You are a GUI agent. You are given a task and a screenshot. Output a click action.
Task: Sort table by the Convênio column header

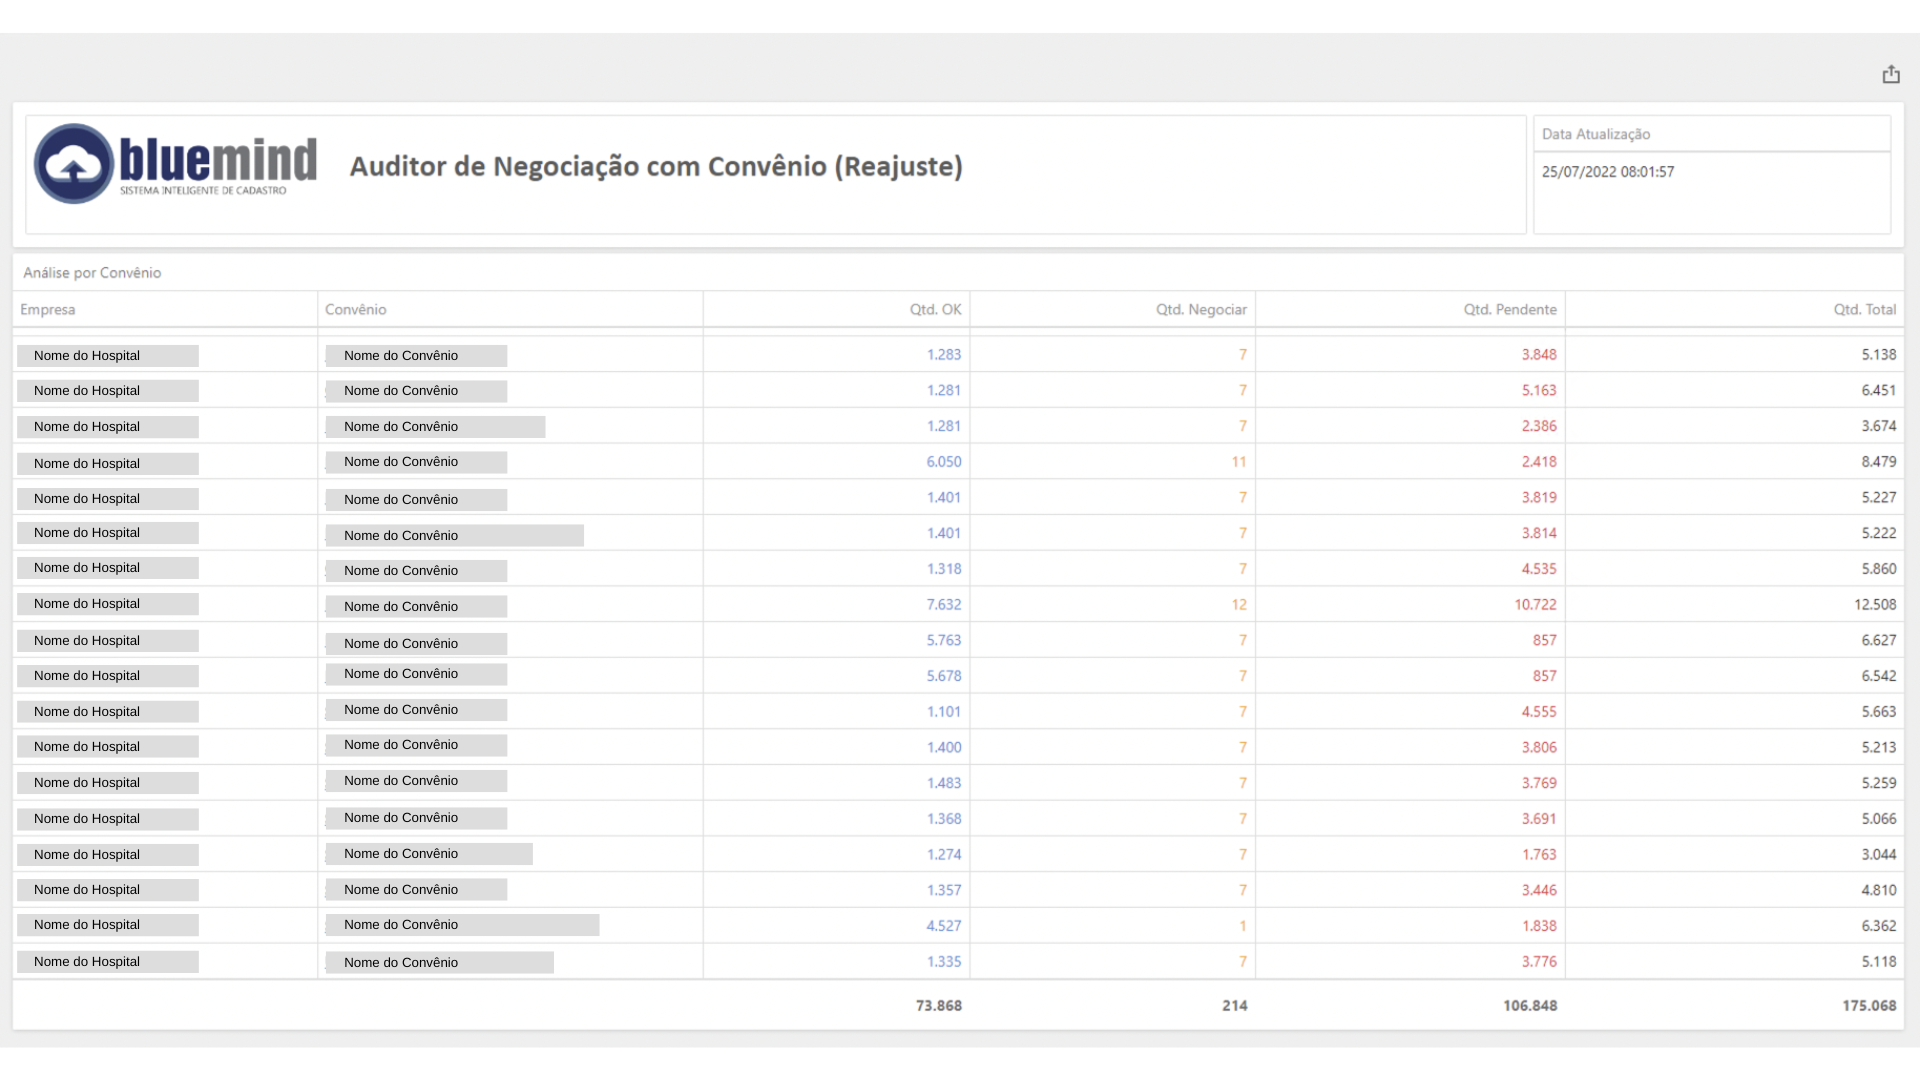coord(355,310)
